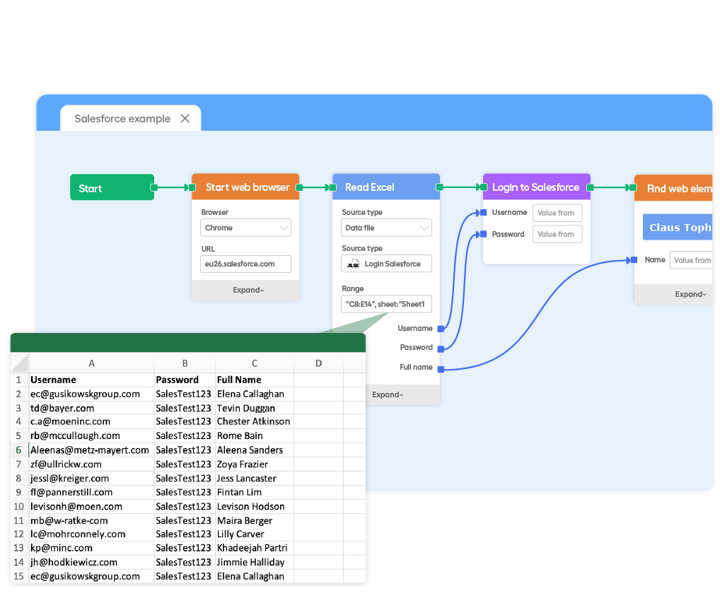Click cell jessl@kreiger.com
Viewport: 720px width, 603px height.
pyautogui.click(x=91, y=479)
